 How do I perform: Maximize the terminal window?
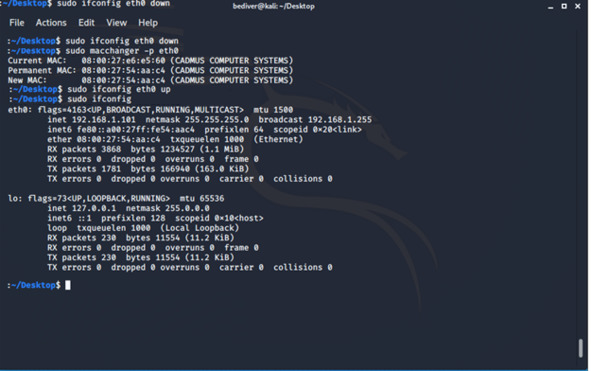(564, 6)
